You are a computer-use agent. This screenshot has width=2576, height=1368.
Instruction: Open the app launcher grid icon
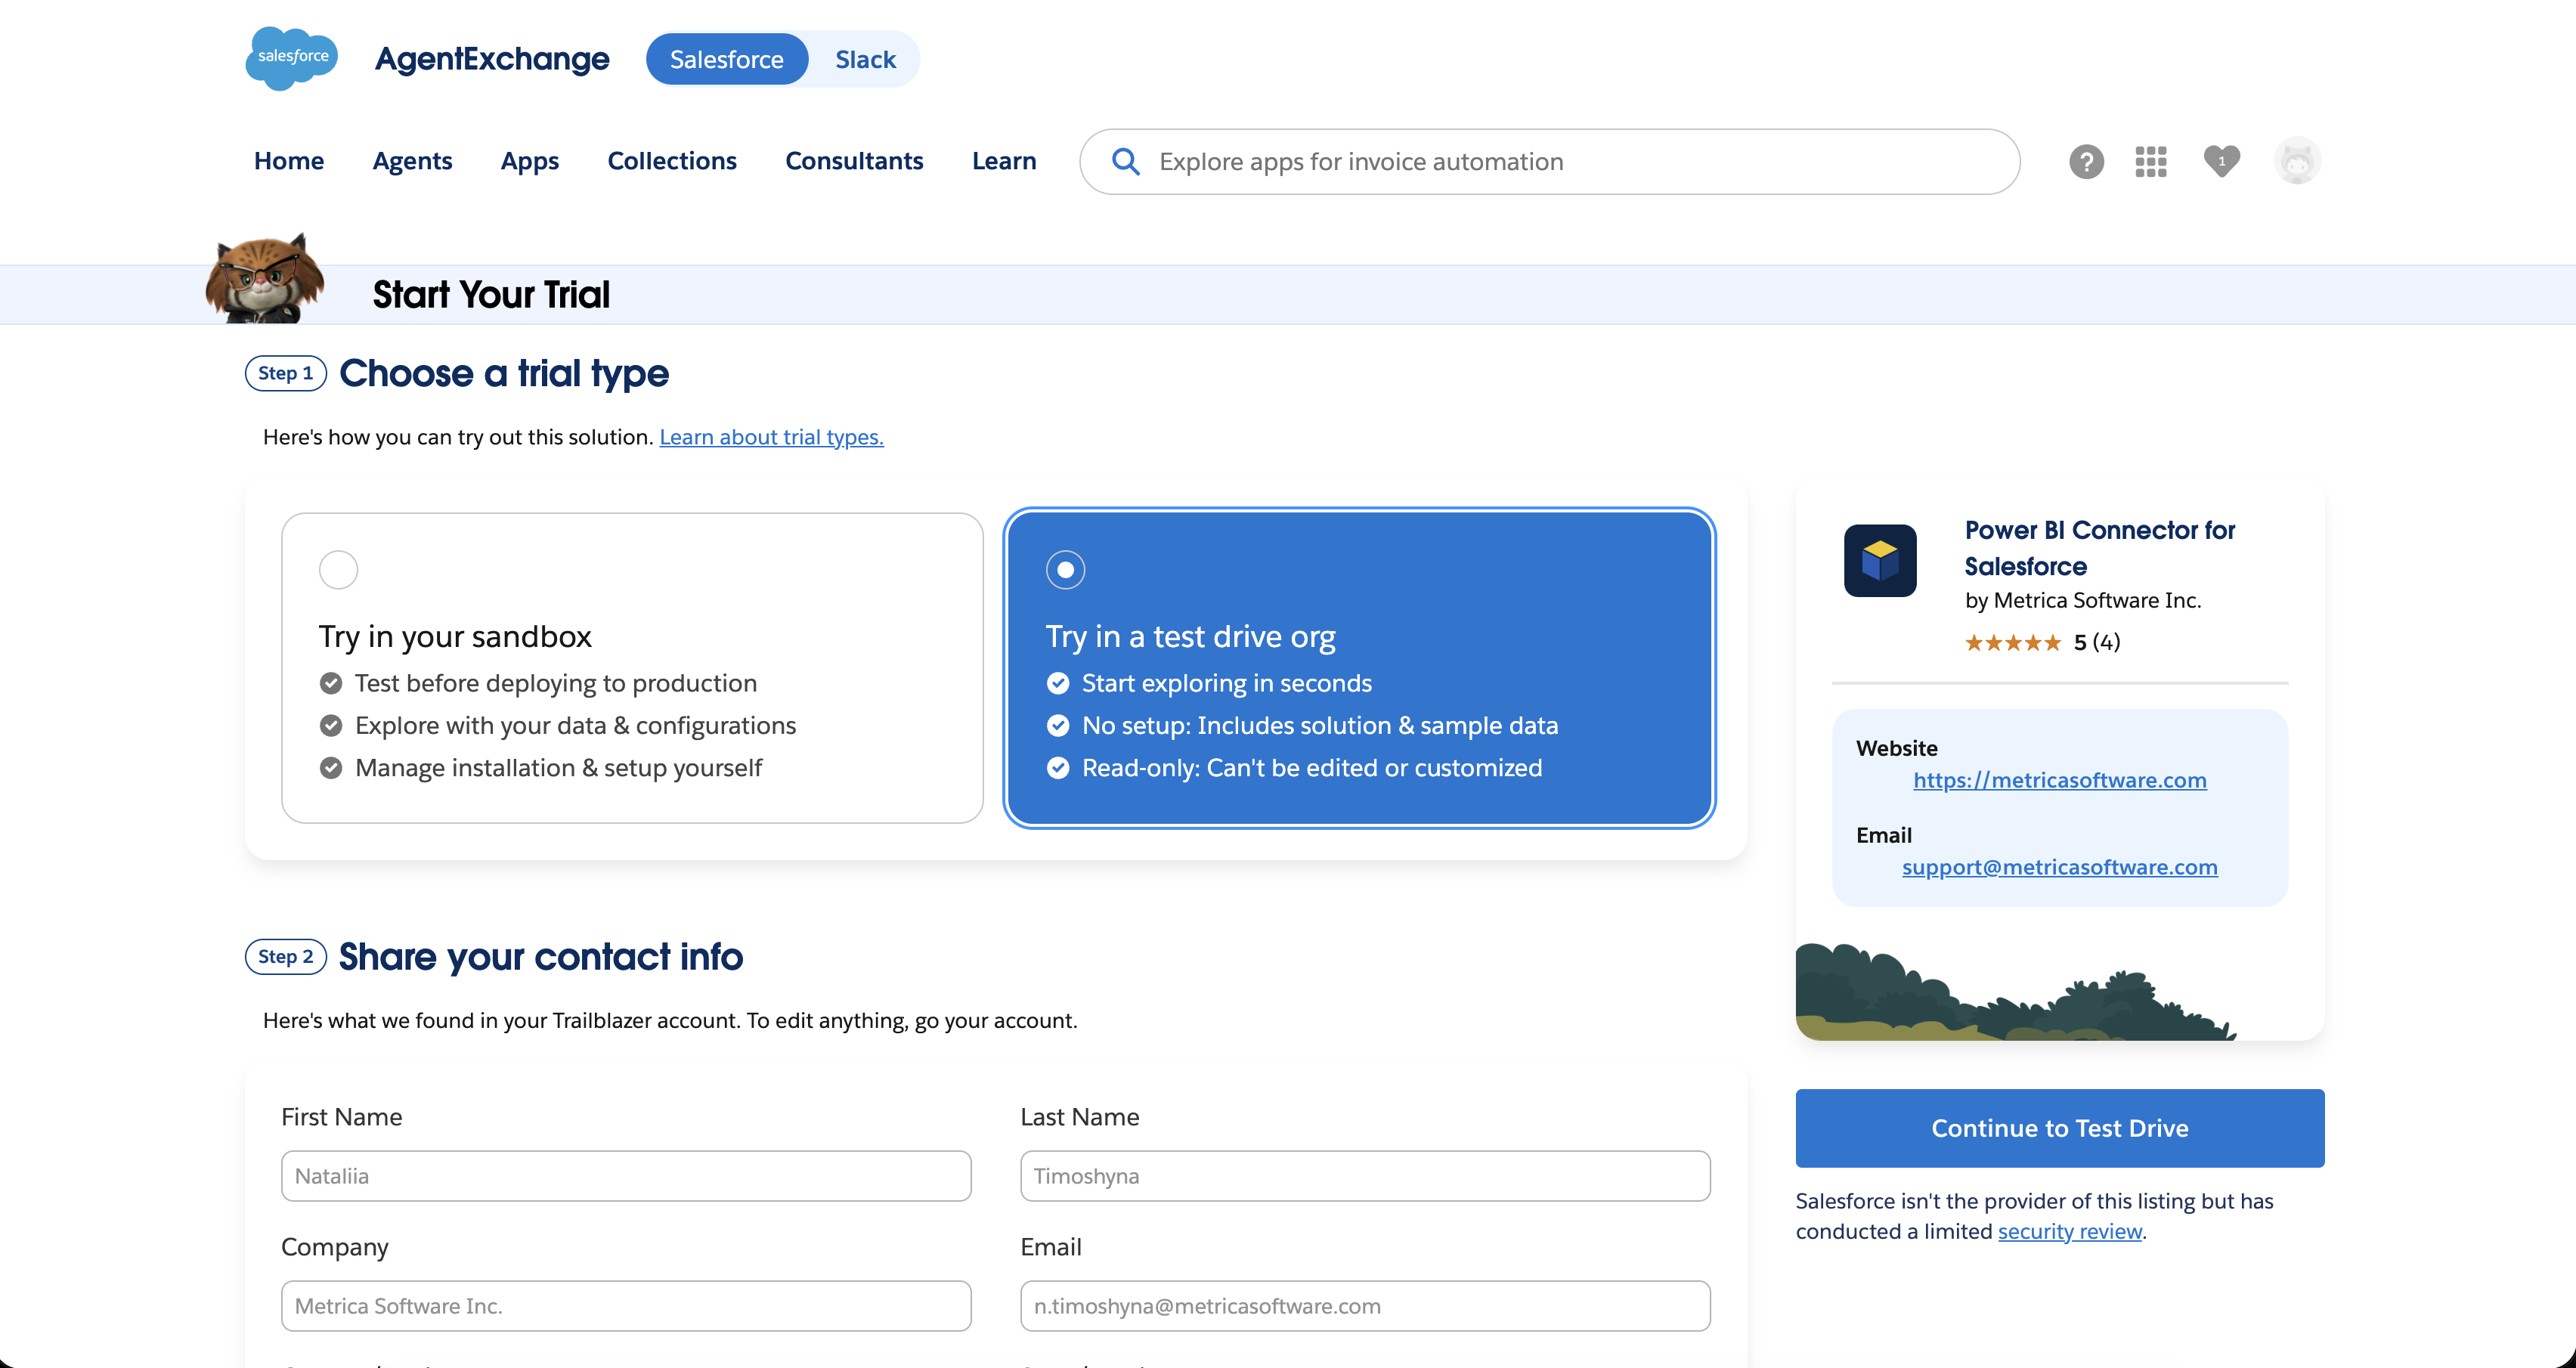(x=2150, y=161)
